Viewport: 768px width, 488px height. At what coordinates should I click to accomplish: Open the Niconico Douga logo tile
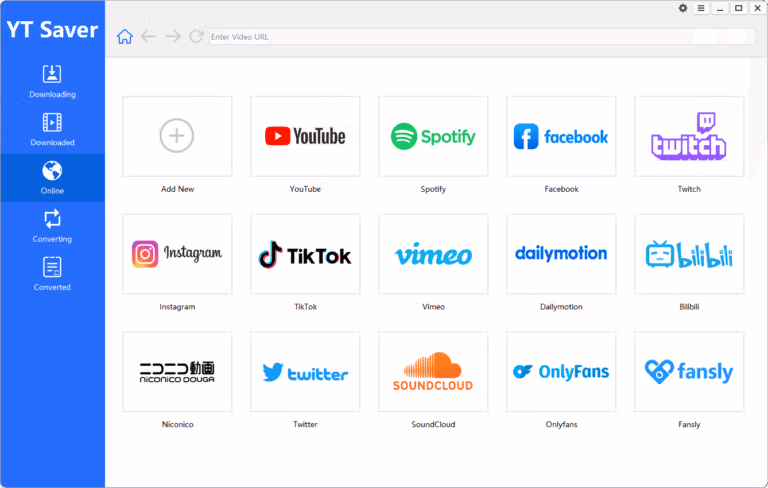177,371
